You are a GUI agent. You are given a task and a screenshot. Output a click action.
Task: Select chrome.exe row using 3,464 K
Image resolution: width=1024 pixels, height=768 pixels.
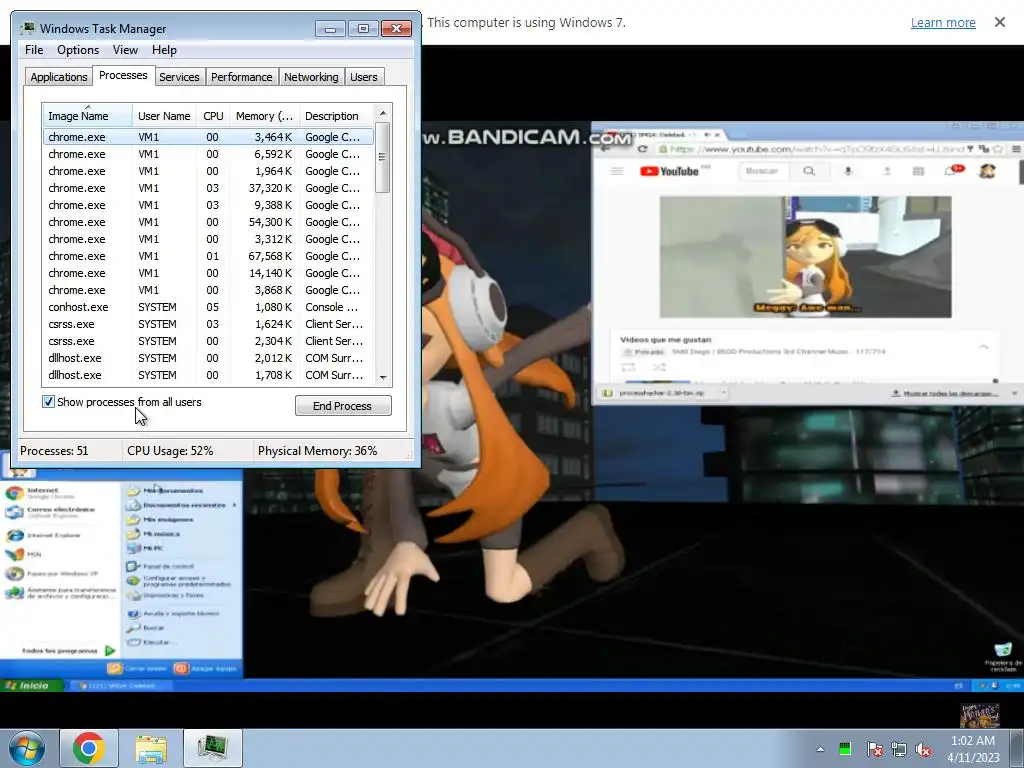(x=208, y=137)
